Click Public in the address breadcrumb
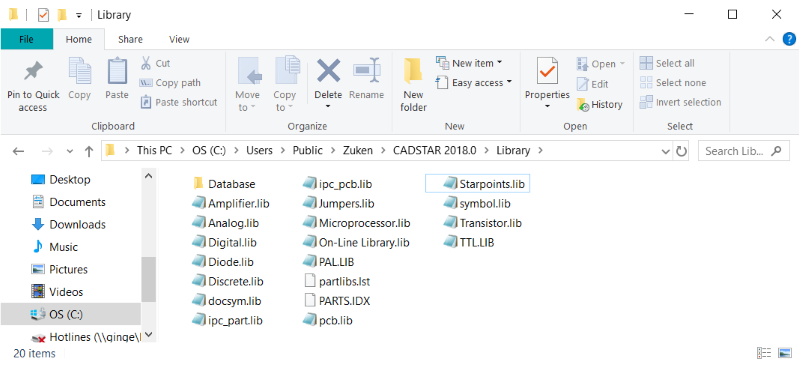Screen dimensions: 800x365 coord(308,151)
